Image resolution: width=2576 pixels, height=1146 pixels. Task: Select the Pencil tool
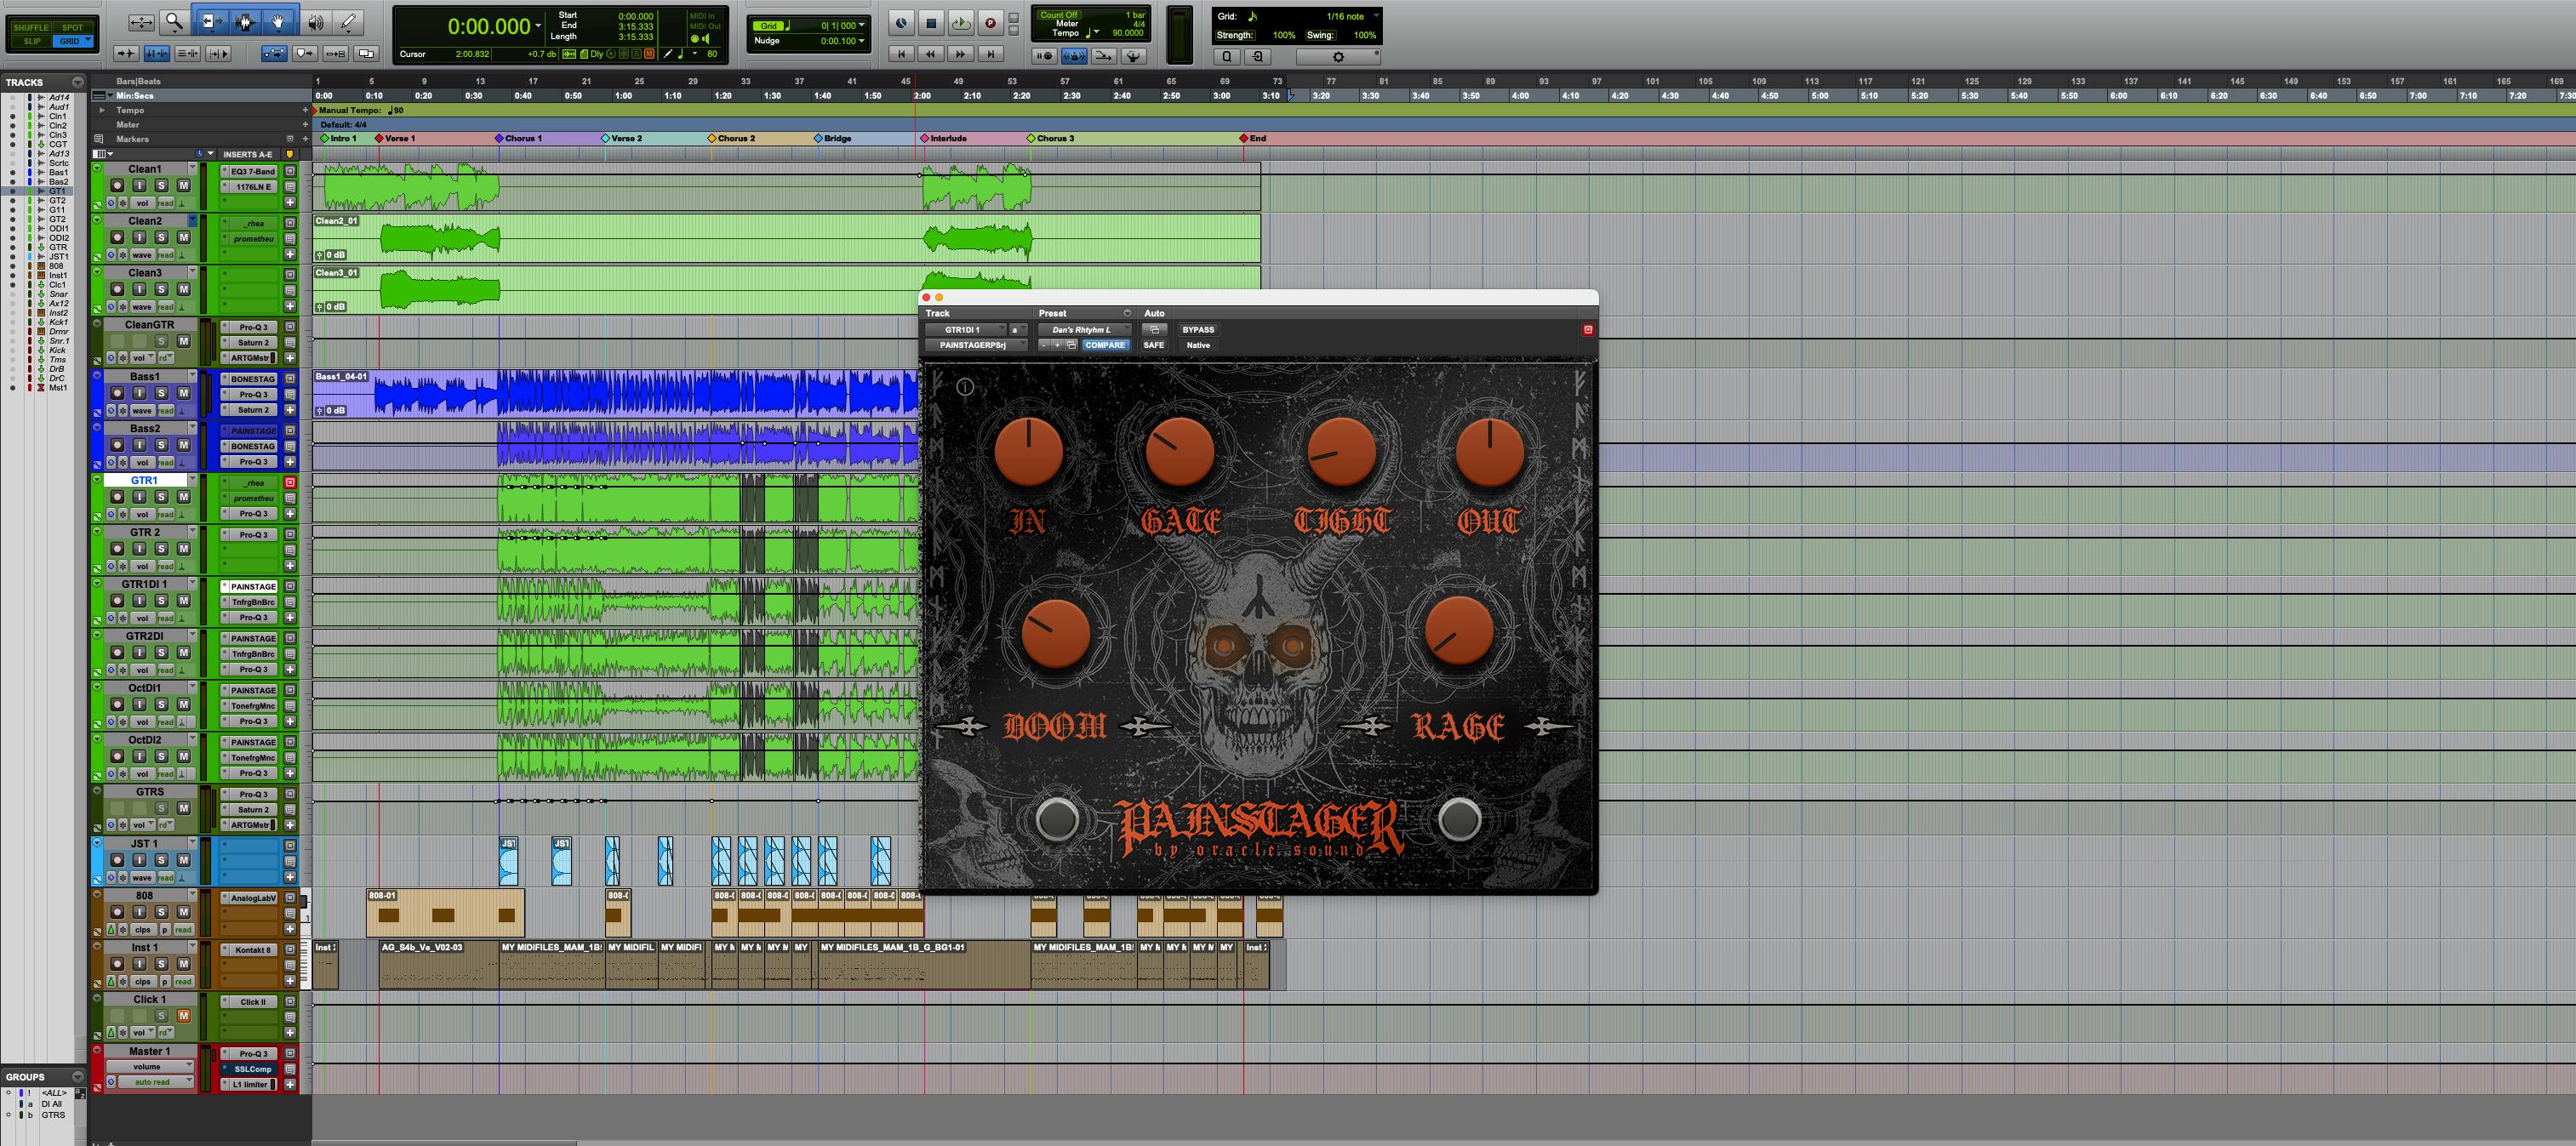348,21
